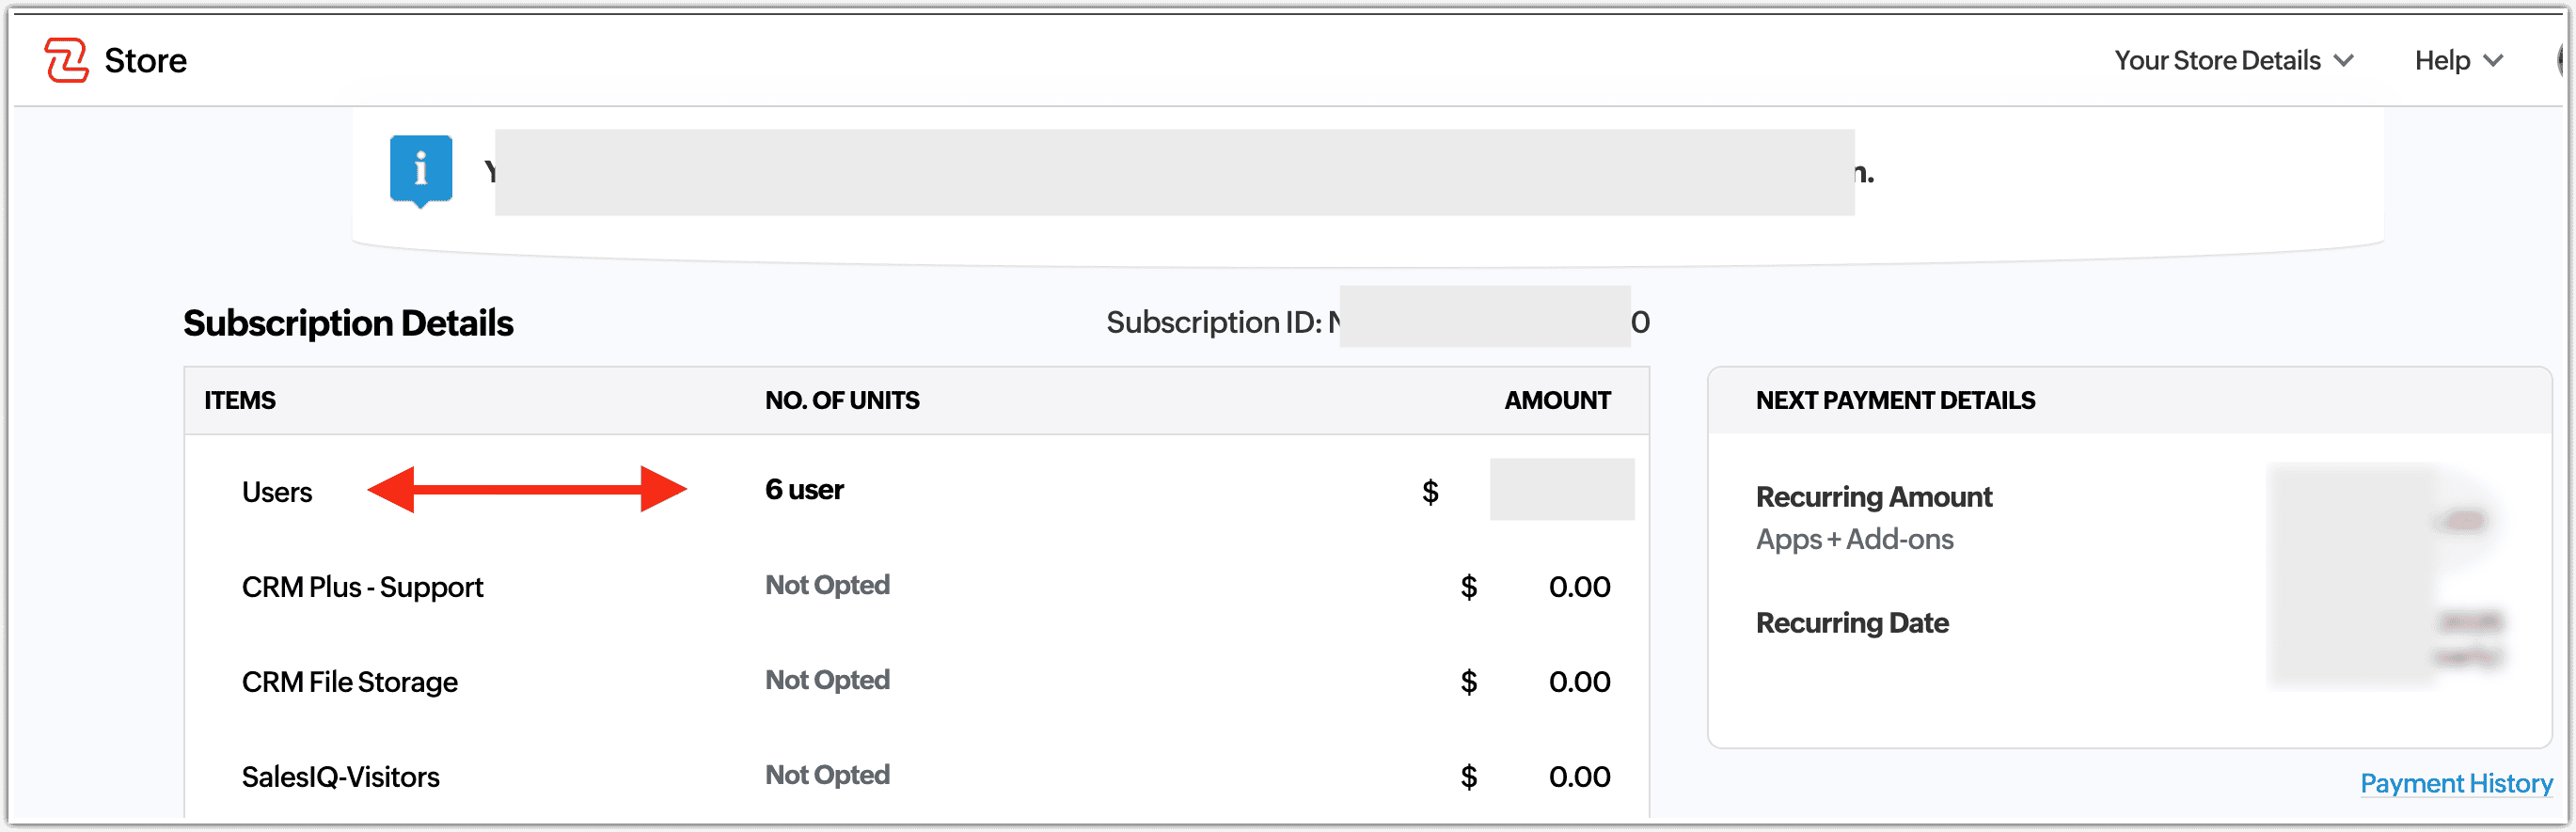Click the Subscription Details heading
The image size is (2576, 832).
[x=348, y=323]
